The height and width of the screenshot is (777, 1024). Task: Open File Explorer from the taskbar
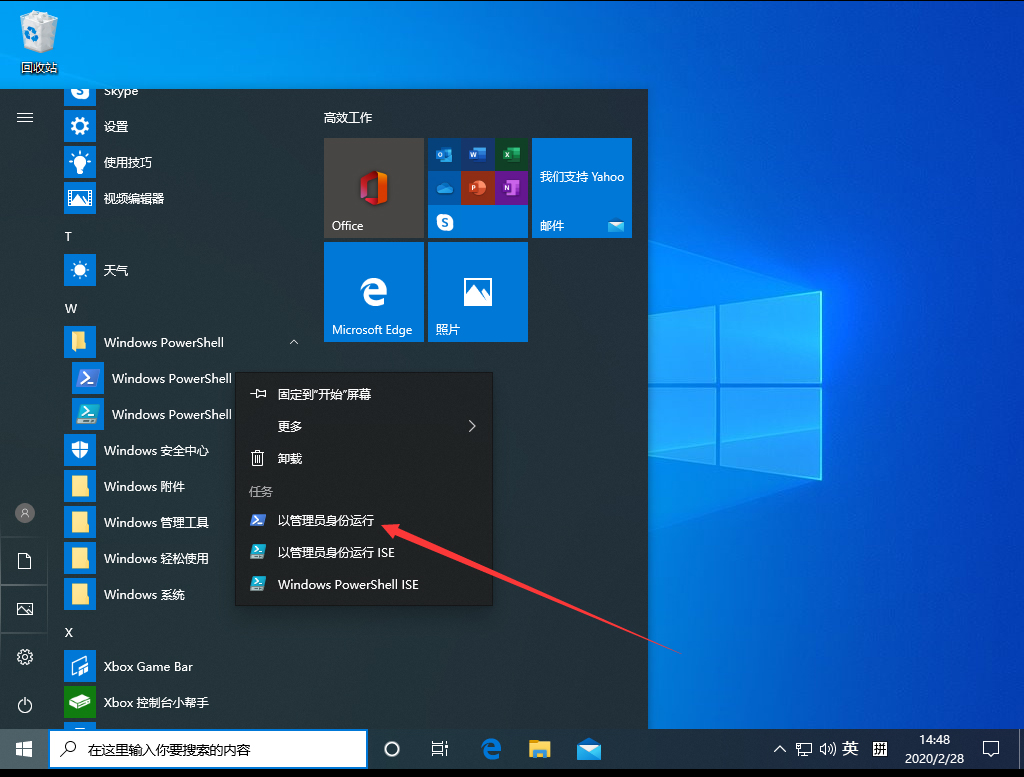540,748
